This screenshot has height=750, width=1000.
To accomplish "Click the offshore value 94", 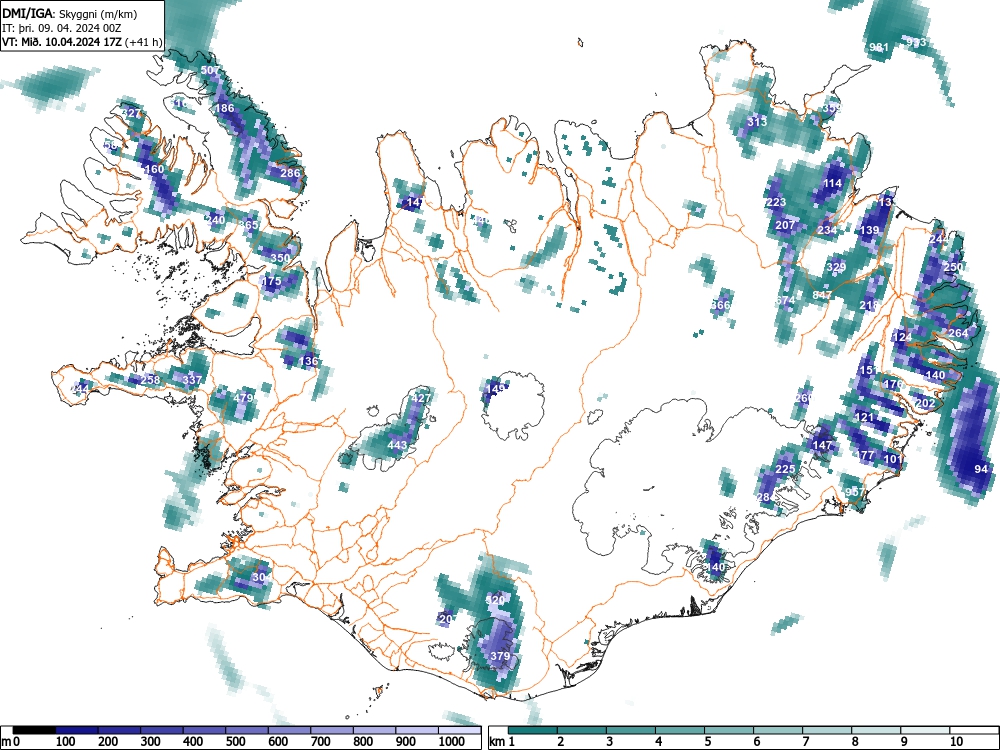I will click(x=982, y=469).
